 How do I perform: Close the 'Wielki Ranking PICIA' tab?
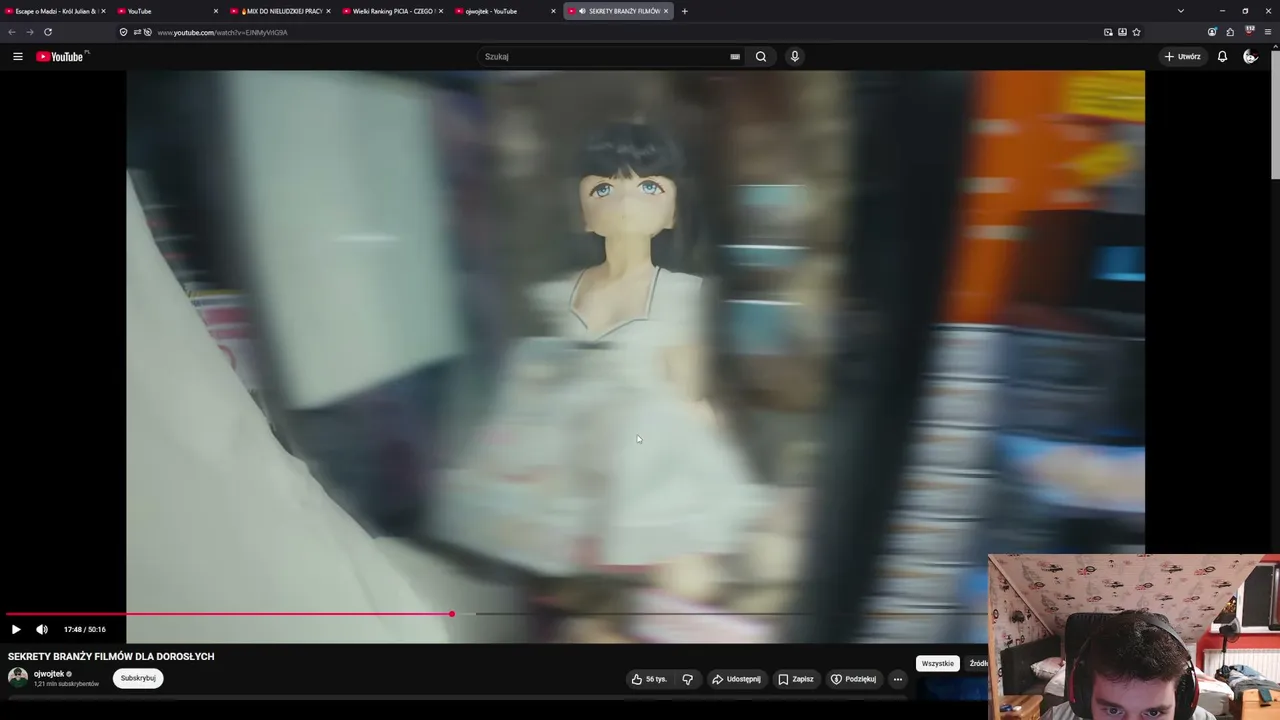coord(441,11)
